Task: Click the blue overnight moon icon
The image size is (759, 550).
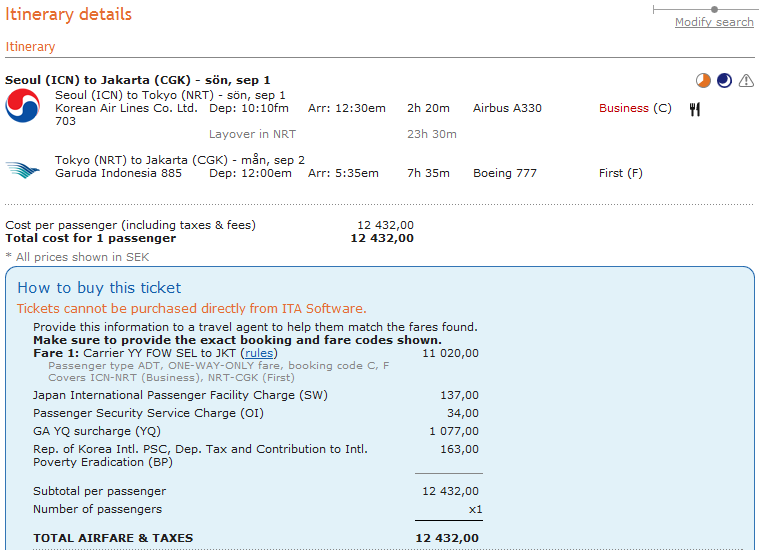Action: coord(724,80)
